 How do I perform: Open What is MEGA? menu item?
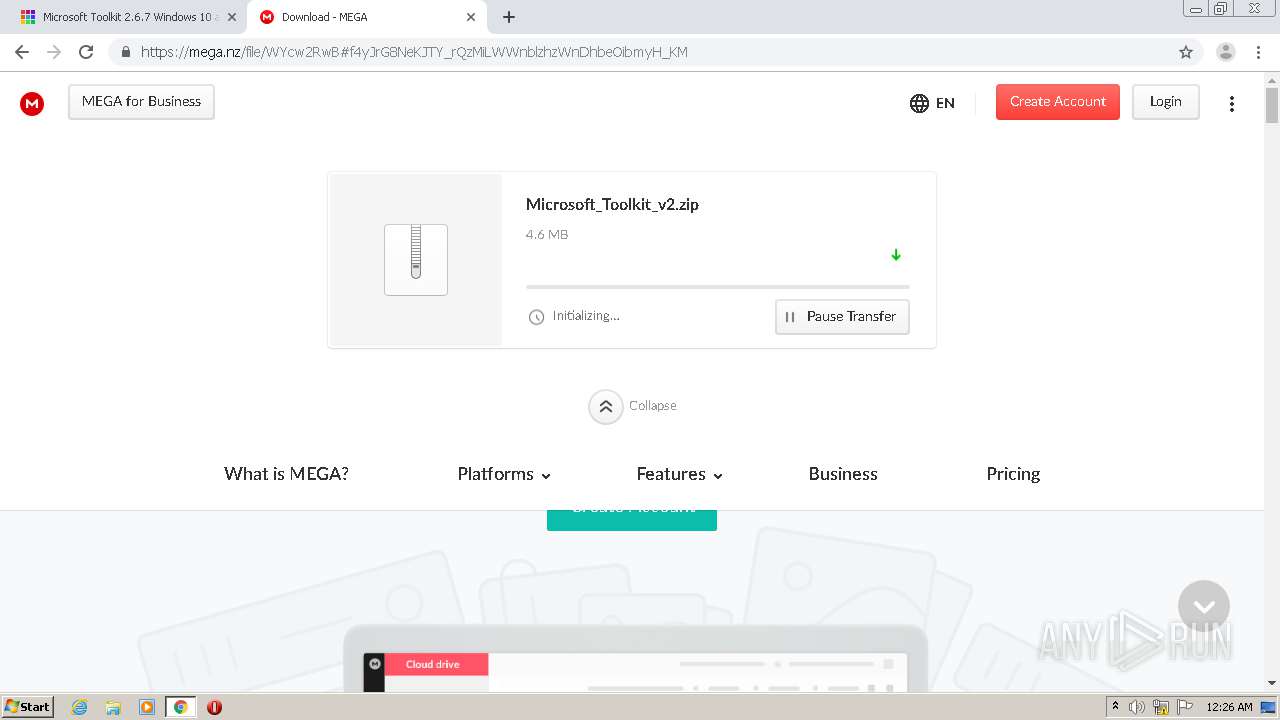click(x=286, y=474)
